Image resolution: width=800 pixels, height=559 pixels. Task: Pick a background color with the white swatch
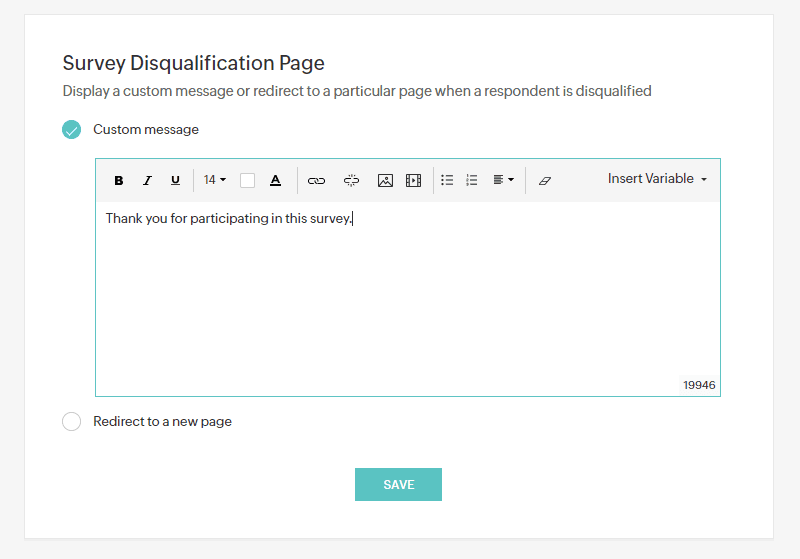(247, 181)
